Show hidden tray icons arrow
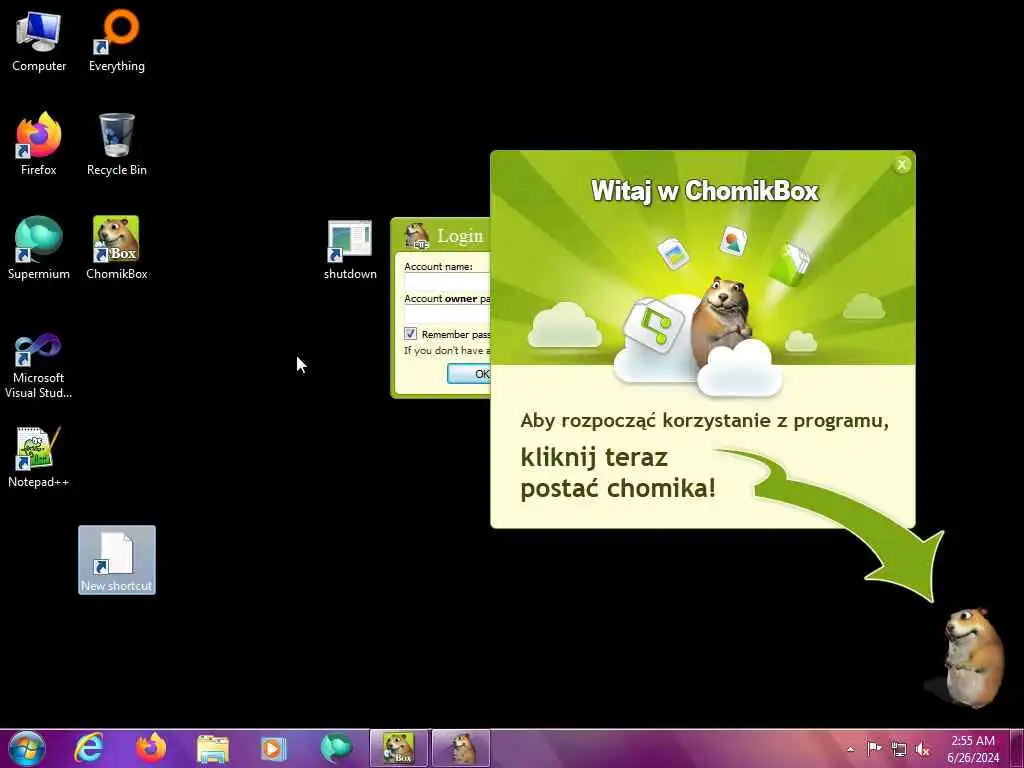 pos(850,749)
